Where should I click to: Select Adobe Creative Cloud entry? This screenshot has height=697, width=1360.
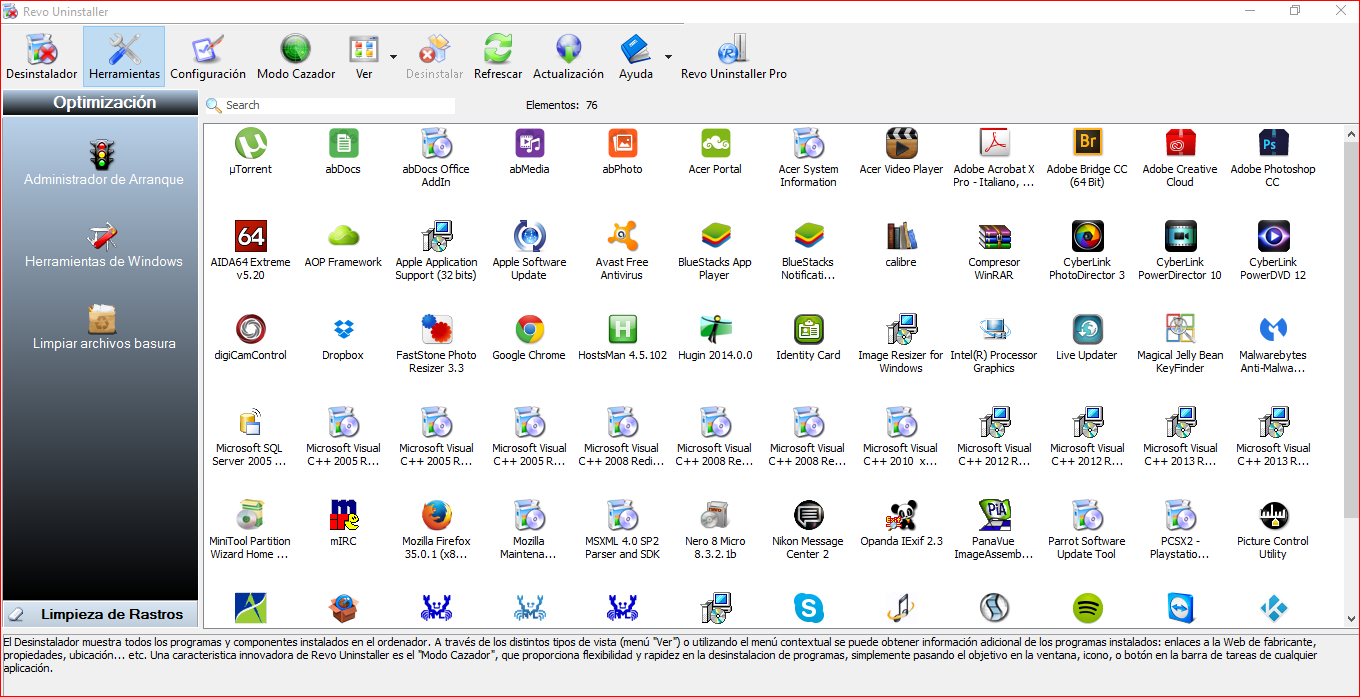coord(1180,158)
